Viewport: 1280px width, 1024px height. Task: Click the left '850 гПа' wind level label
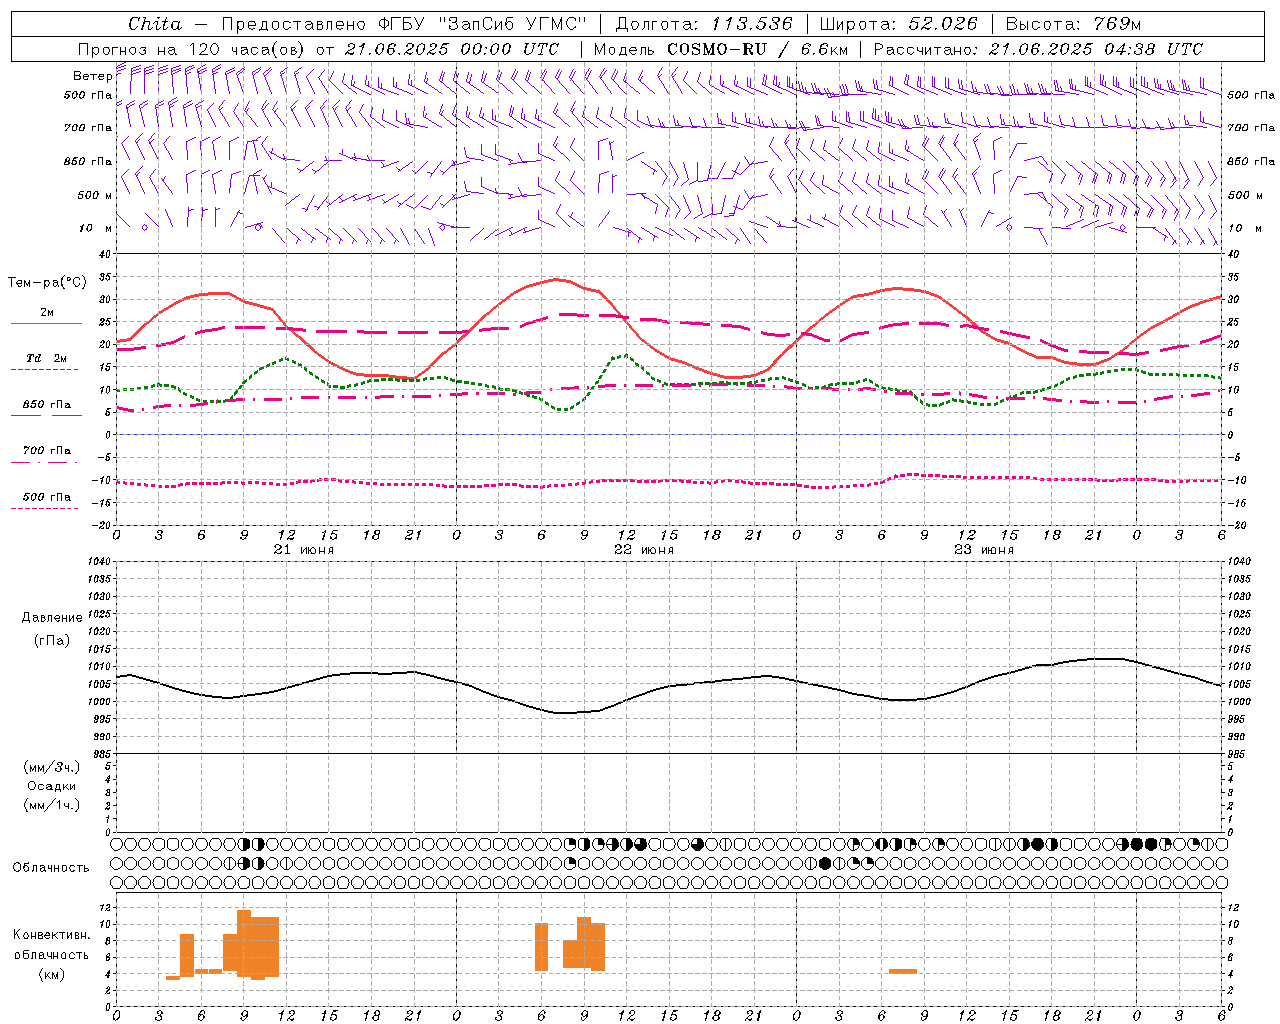88,161
